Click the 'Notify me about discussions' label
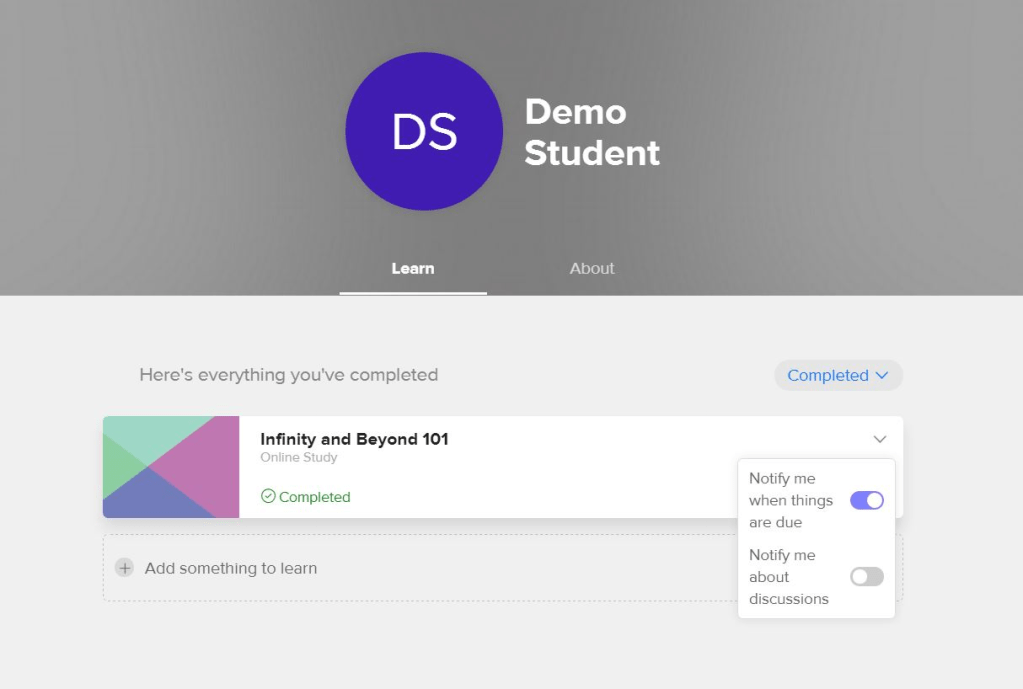Viewport: 1023px width, 689px height. 788,576
